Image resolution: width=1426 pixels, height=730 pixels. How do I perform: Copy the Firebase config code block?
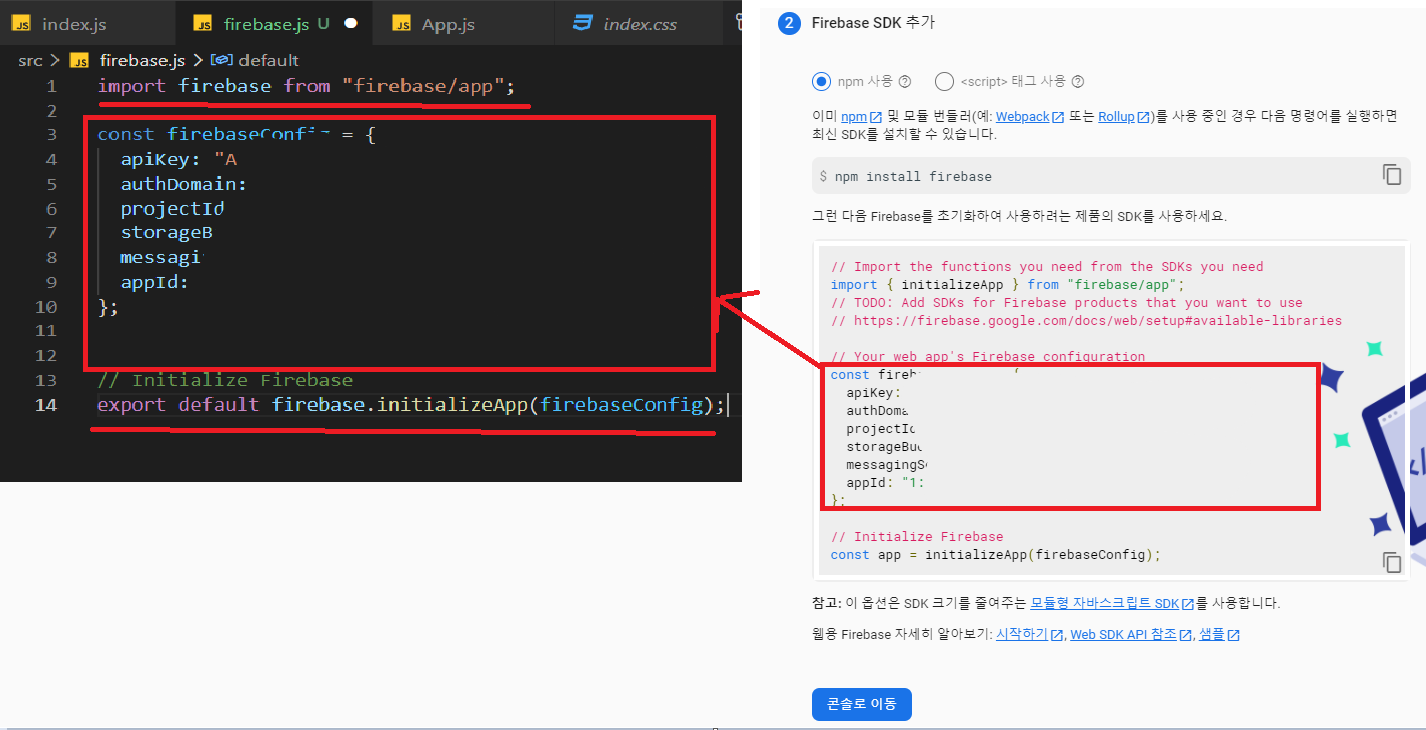(1392, 562)
